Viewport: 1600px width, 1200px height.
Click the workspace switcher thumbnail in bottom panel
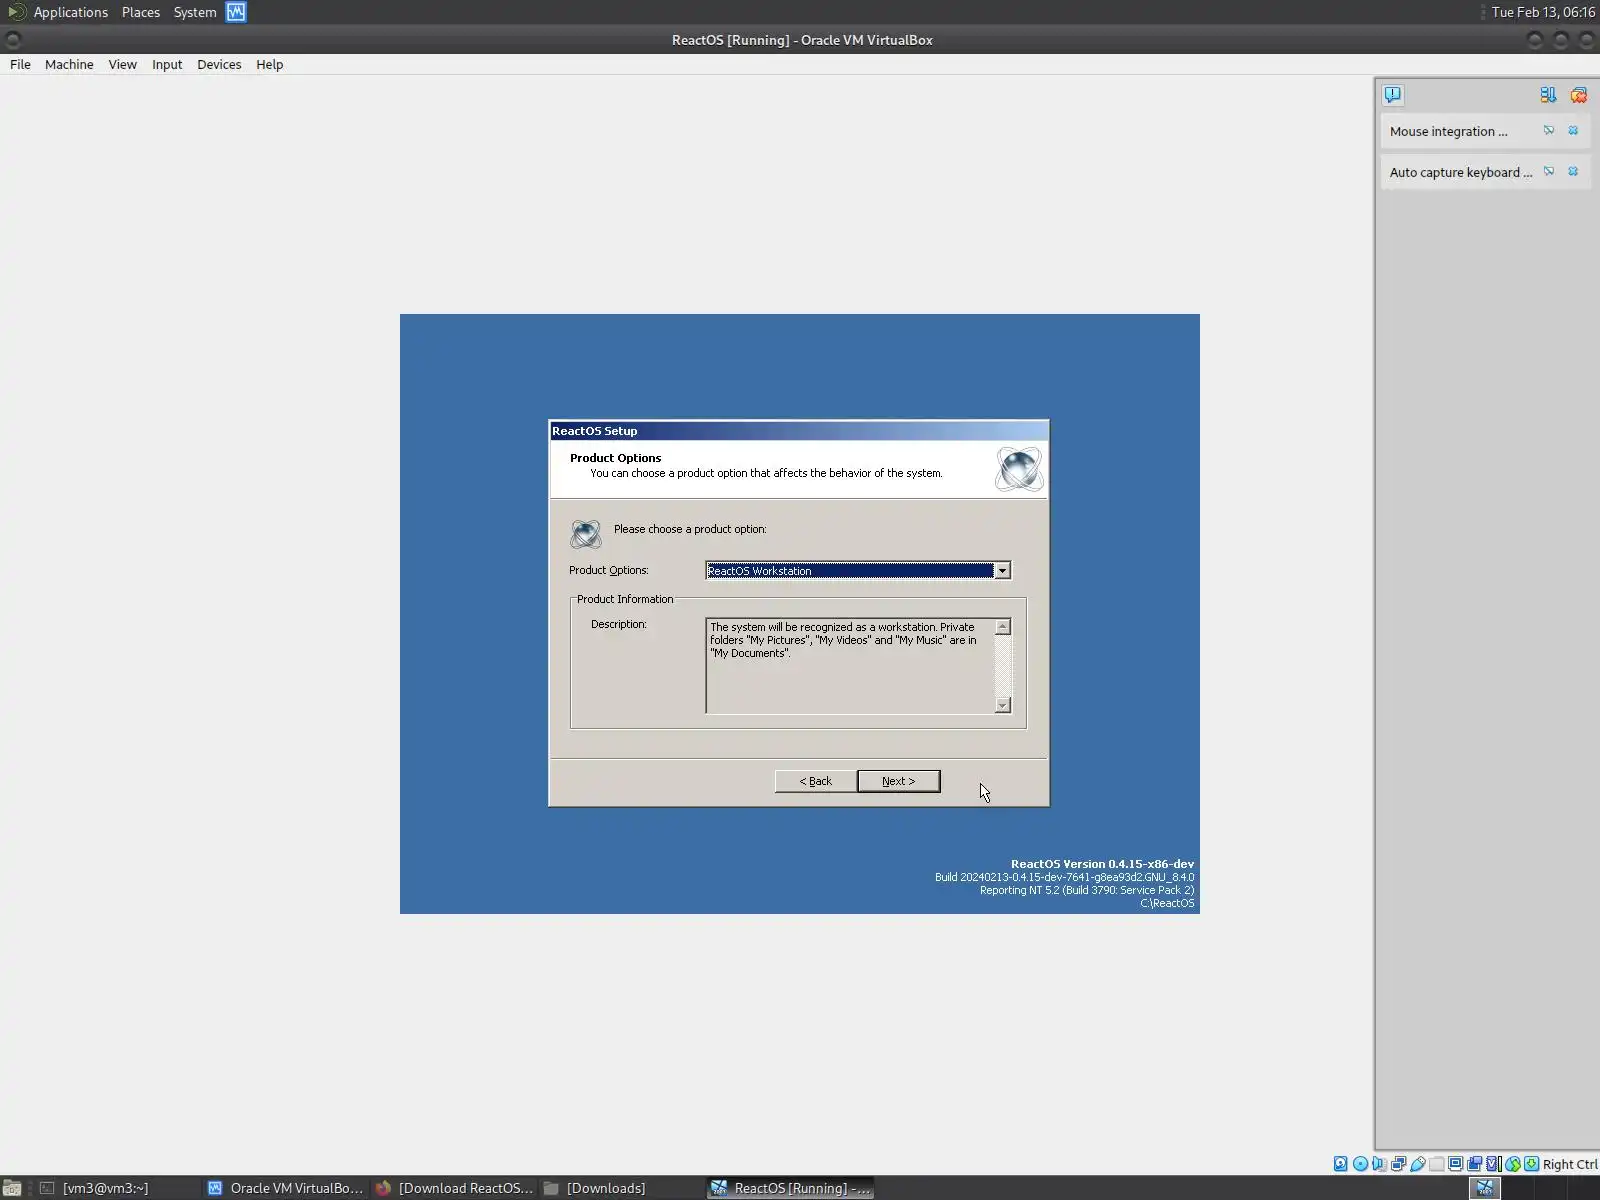[1485, 1188]
